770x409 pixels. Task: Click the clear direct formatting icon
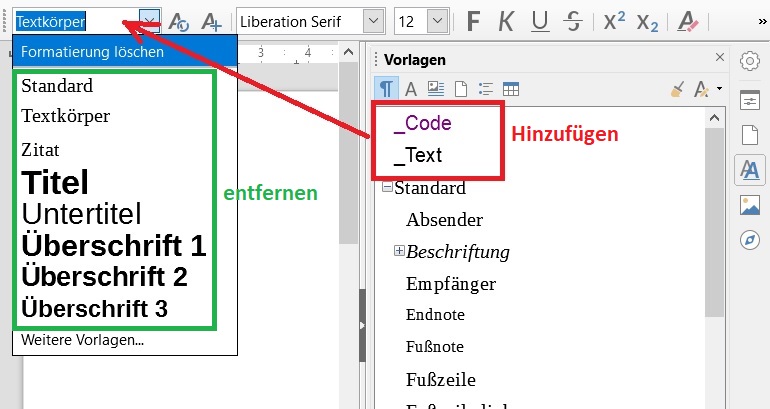pyautogui.click(x=688, y=22)
